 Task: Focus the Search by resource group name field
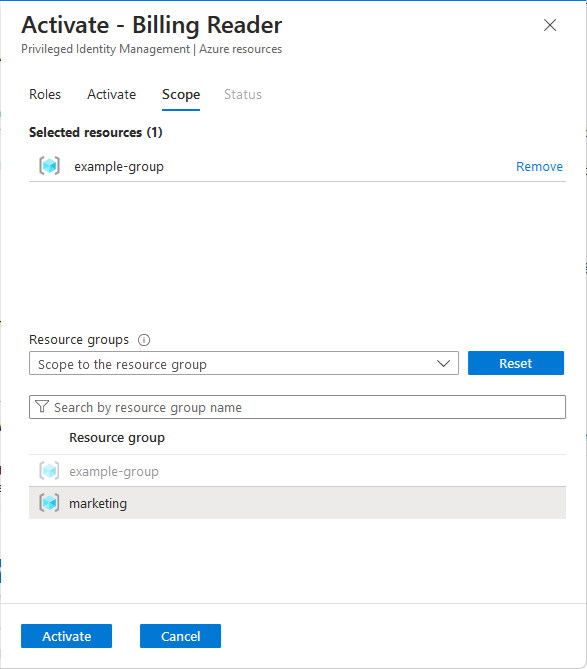coord(297,407)
